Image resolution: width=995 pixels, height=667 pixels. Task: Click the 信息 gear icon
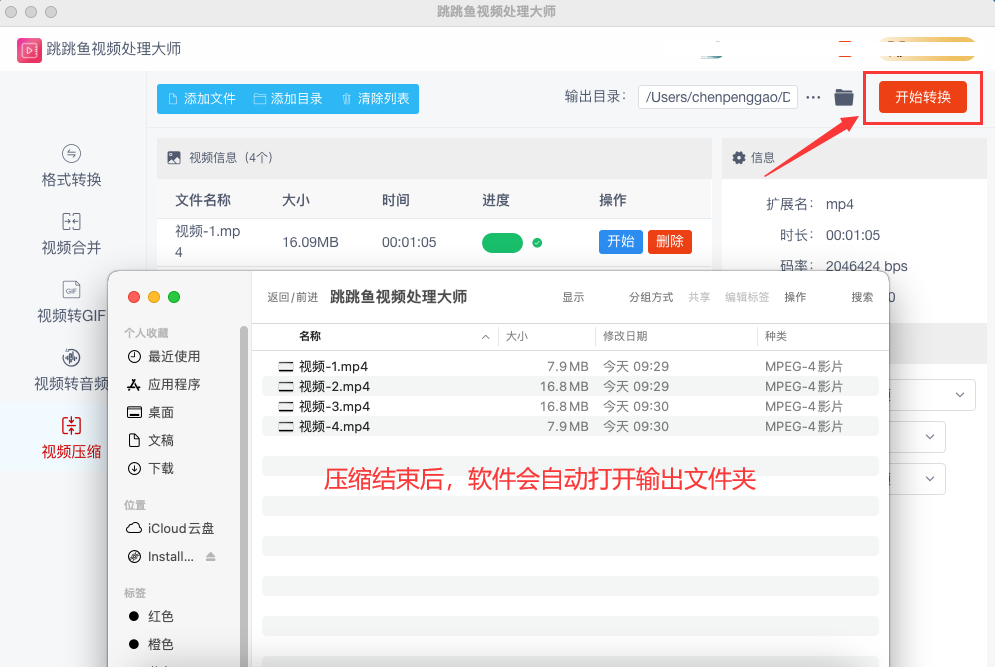[x=739, y=157]
